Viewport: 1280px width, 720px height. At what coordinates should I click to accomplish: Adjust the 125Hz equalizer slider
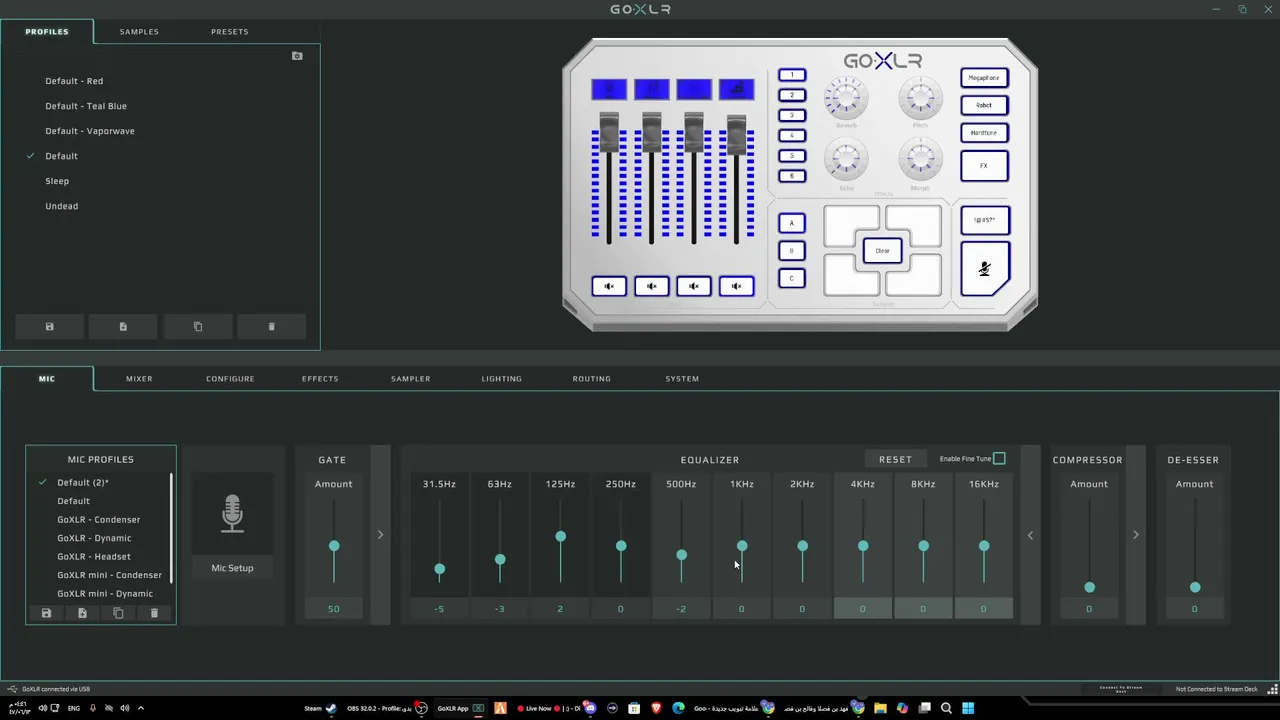tap(560, 537)
